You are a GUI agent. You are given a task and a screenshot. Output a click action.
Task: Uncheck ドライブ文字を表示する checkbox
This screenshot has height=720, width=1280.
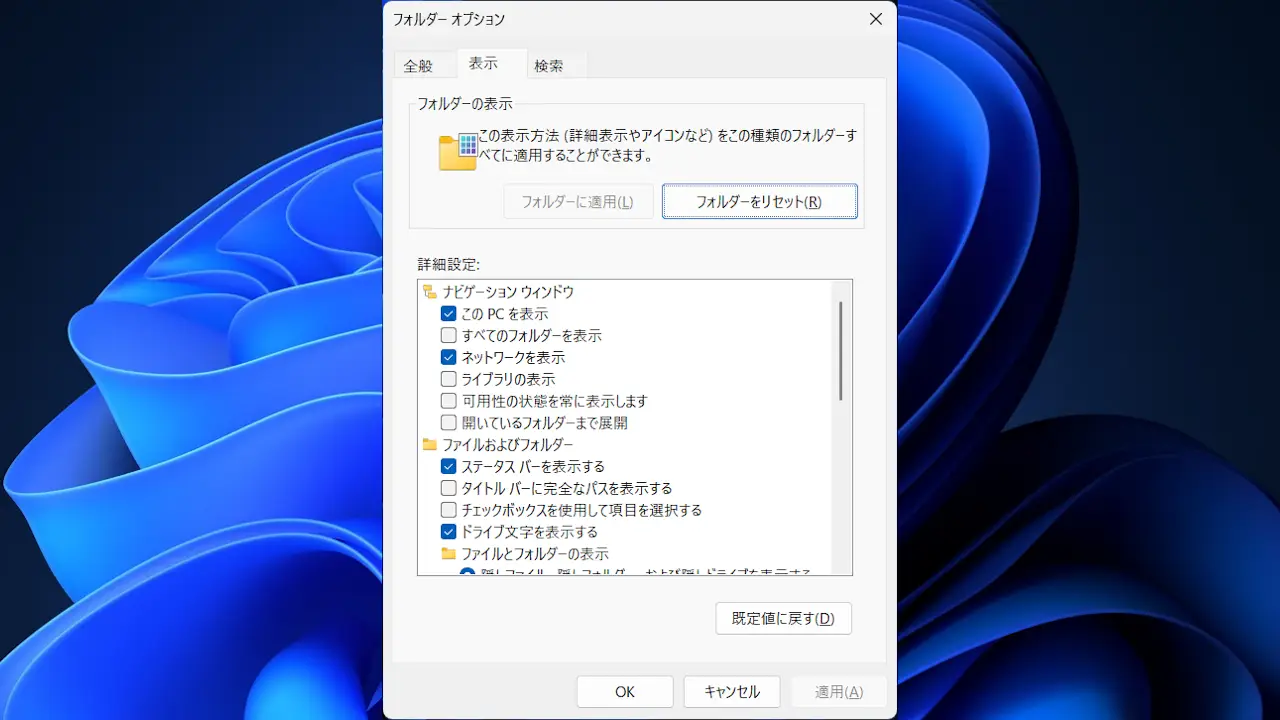point(448,532)
